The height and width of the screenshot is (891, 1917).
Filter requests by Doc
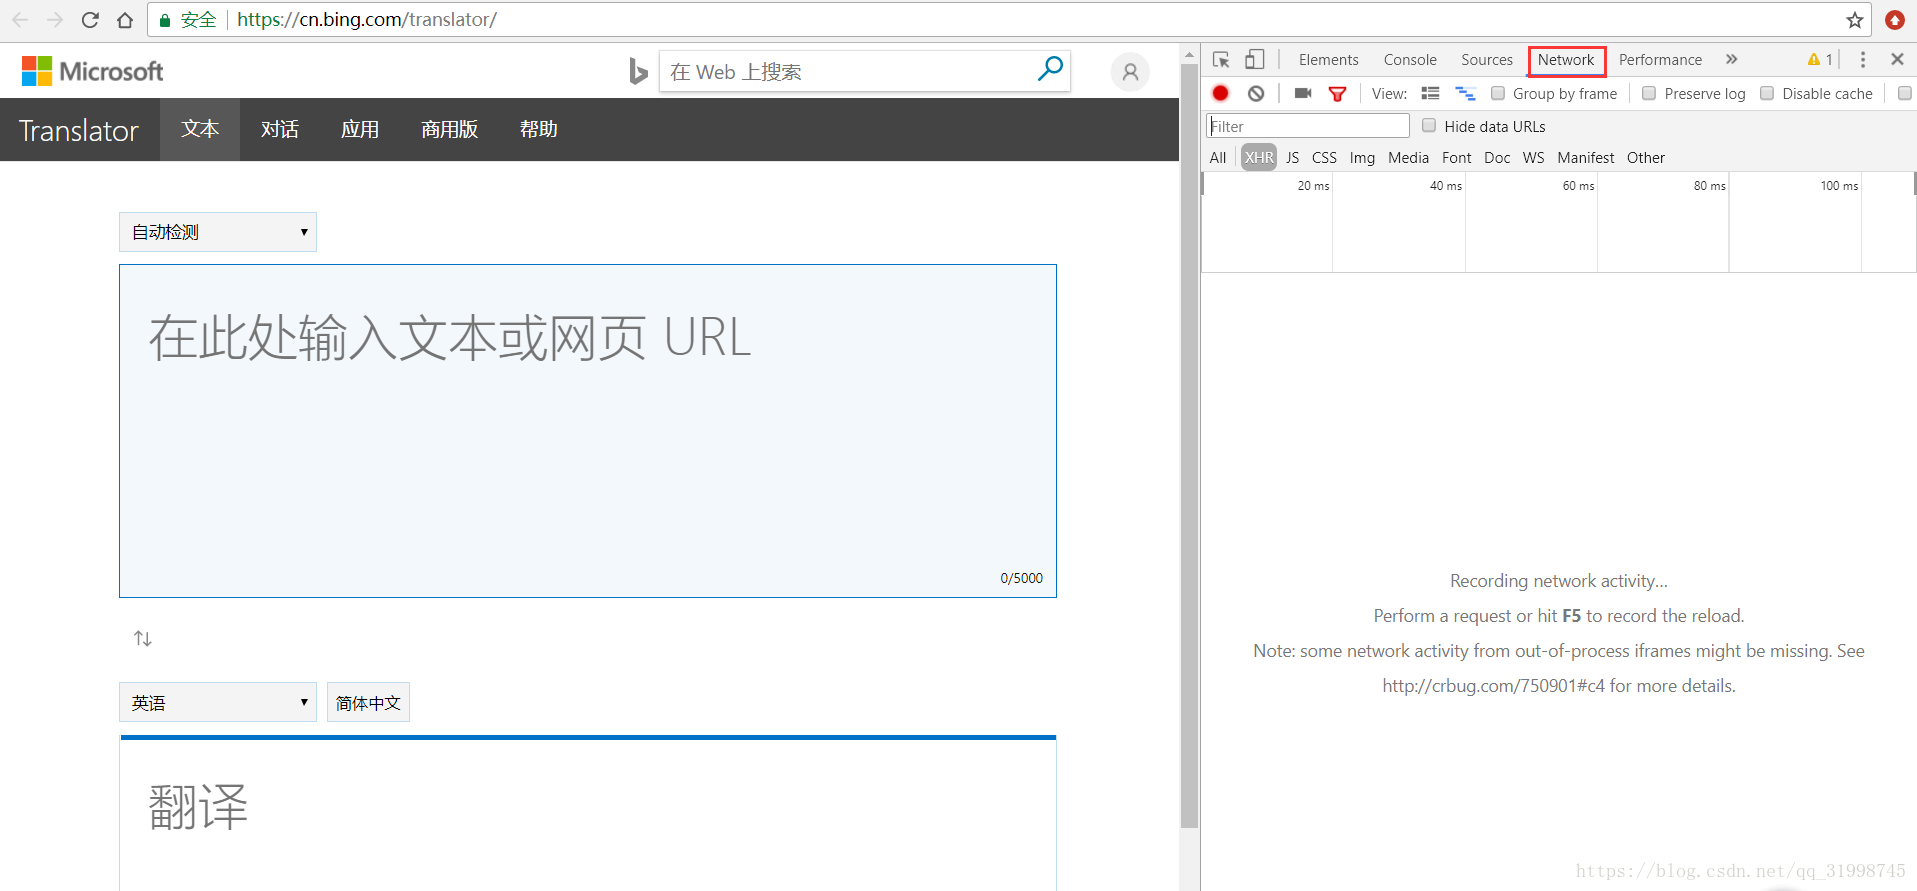(x=1497, y=158)
